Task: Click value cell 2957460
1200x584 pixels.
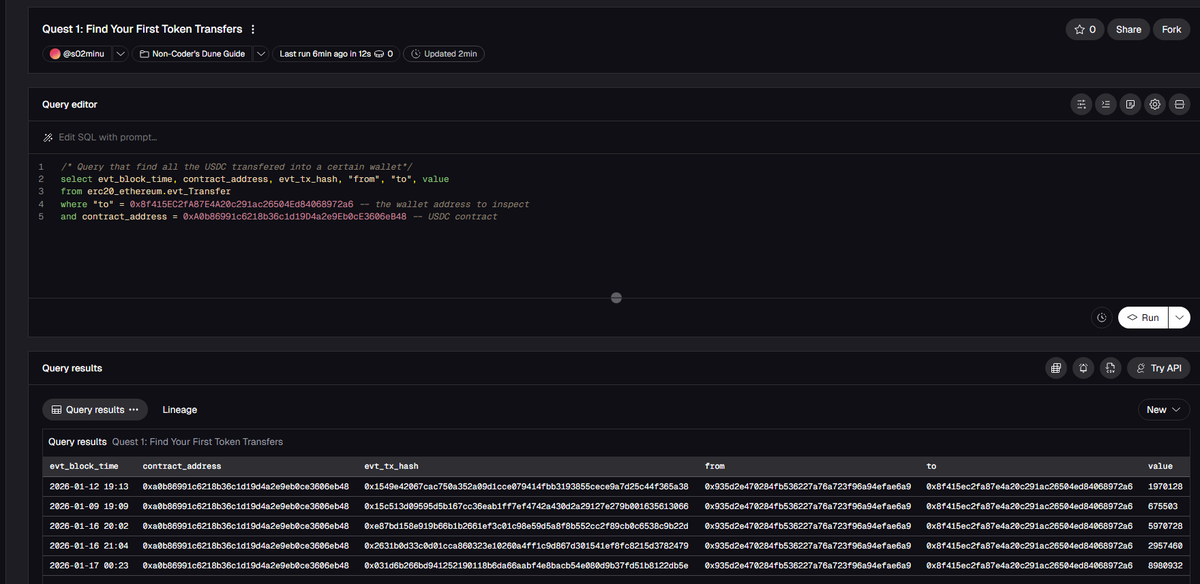Action: tap(1165, 545)
